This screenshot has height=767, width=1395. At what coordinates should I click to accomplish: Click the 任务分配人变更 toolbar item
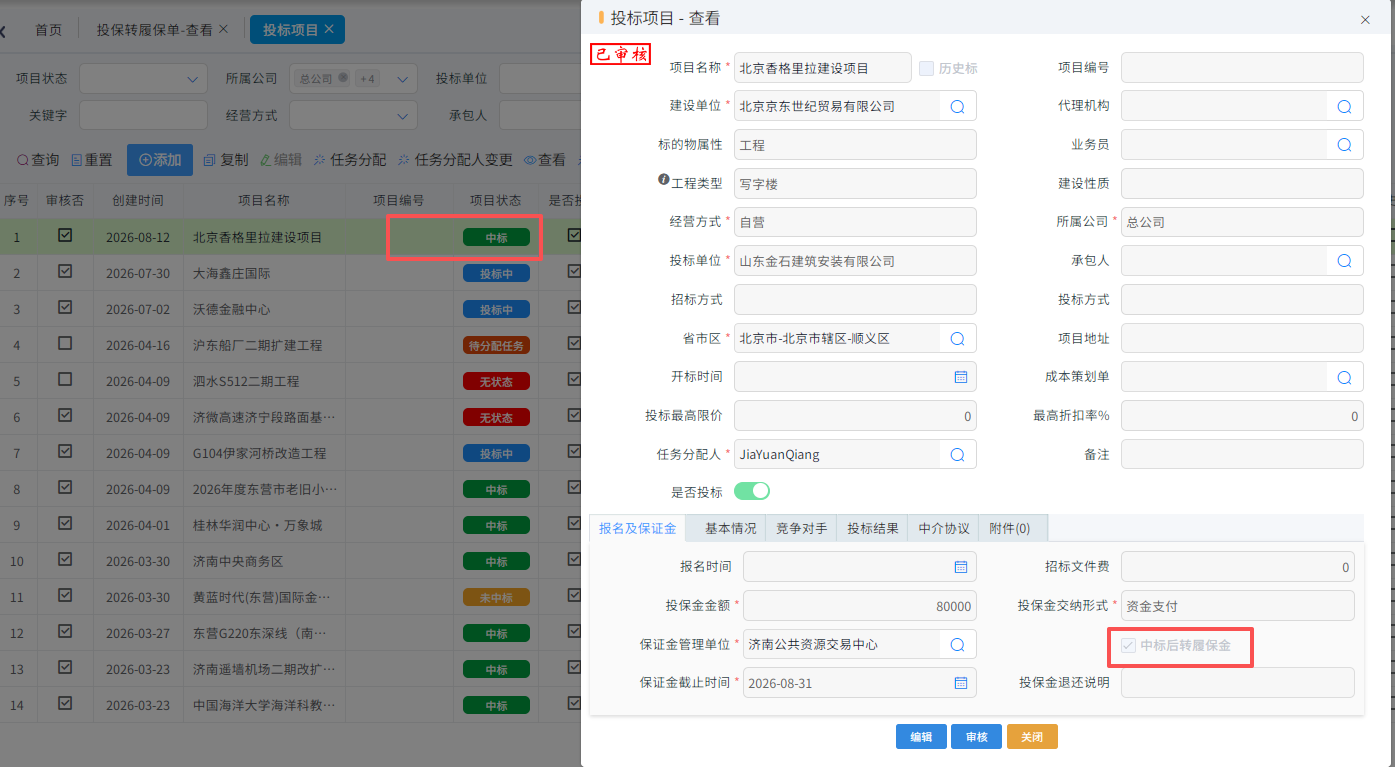(x=455, y=160)
